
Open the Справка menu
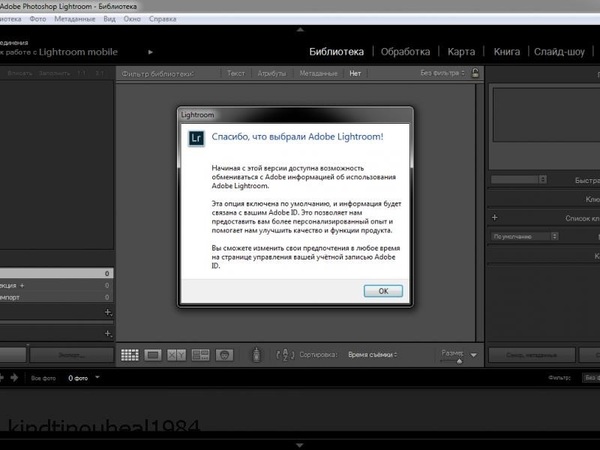(x=163, y=19)
